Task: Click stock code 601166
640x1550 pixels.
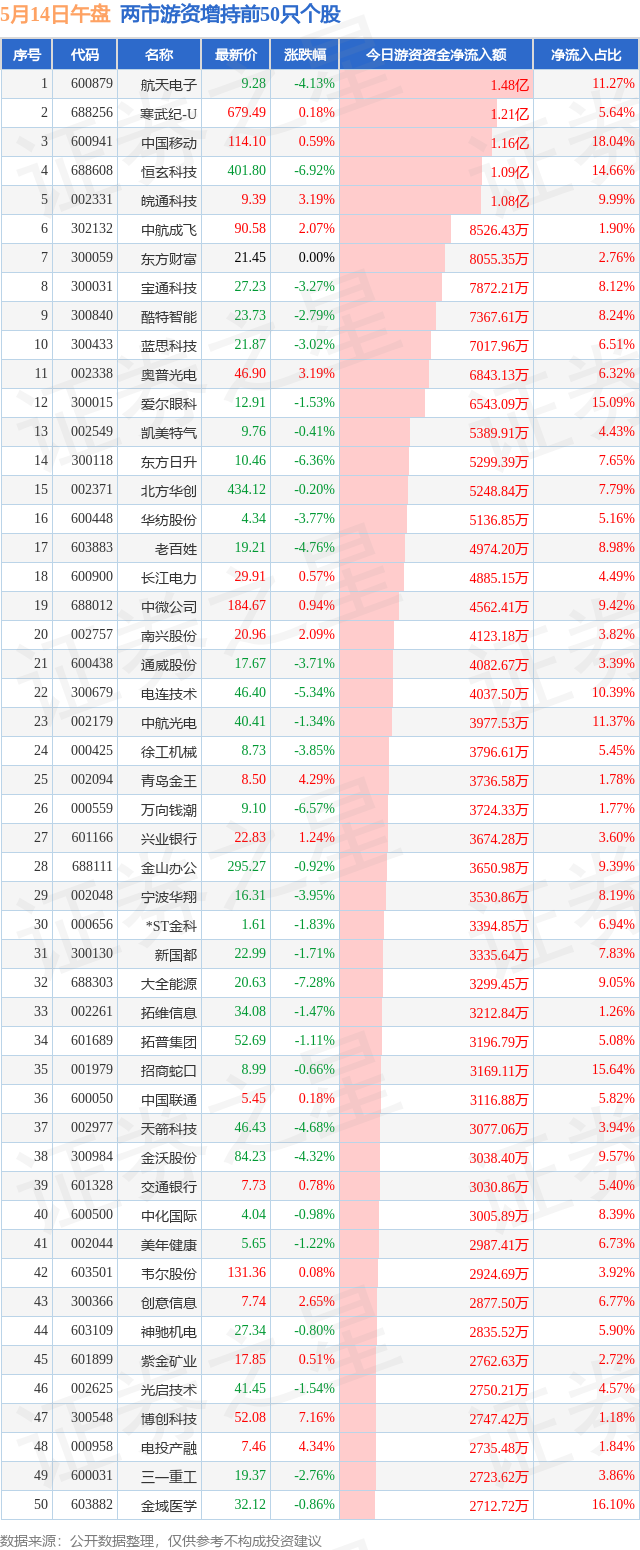Action: tap(92, 838)
